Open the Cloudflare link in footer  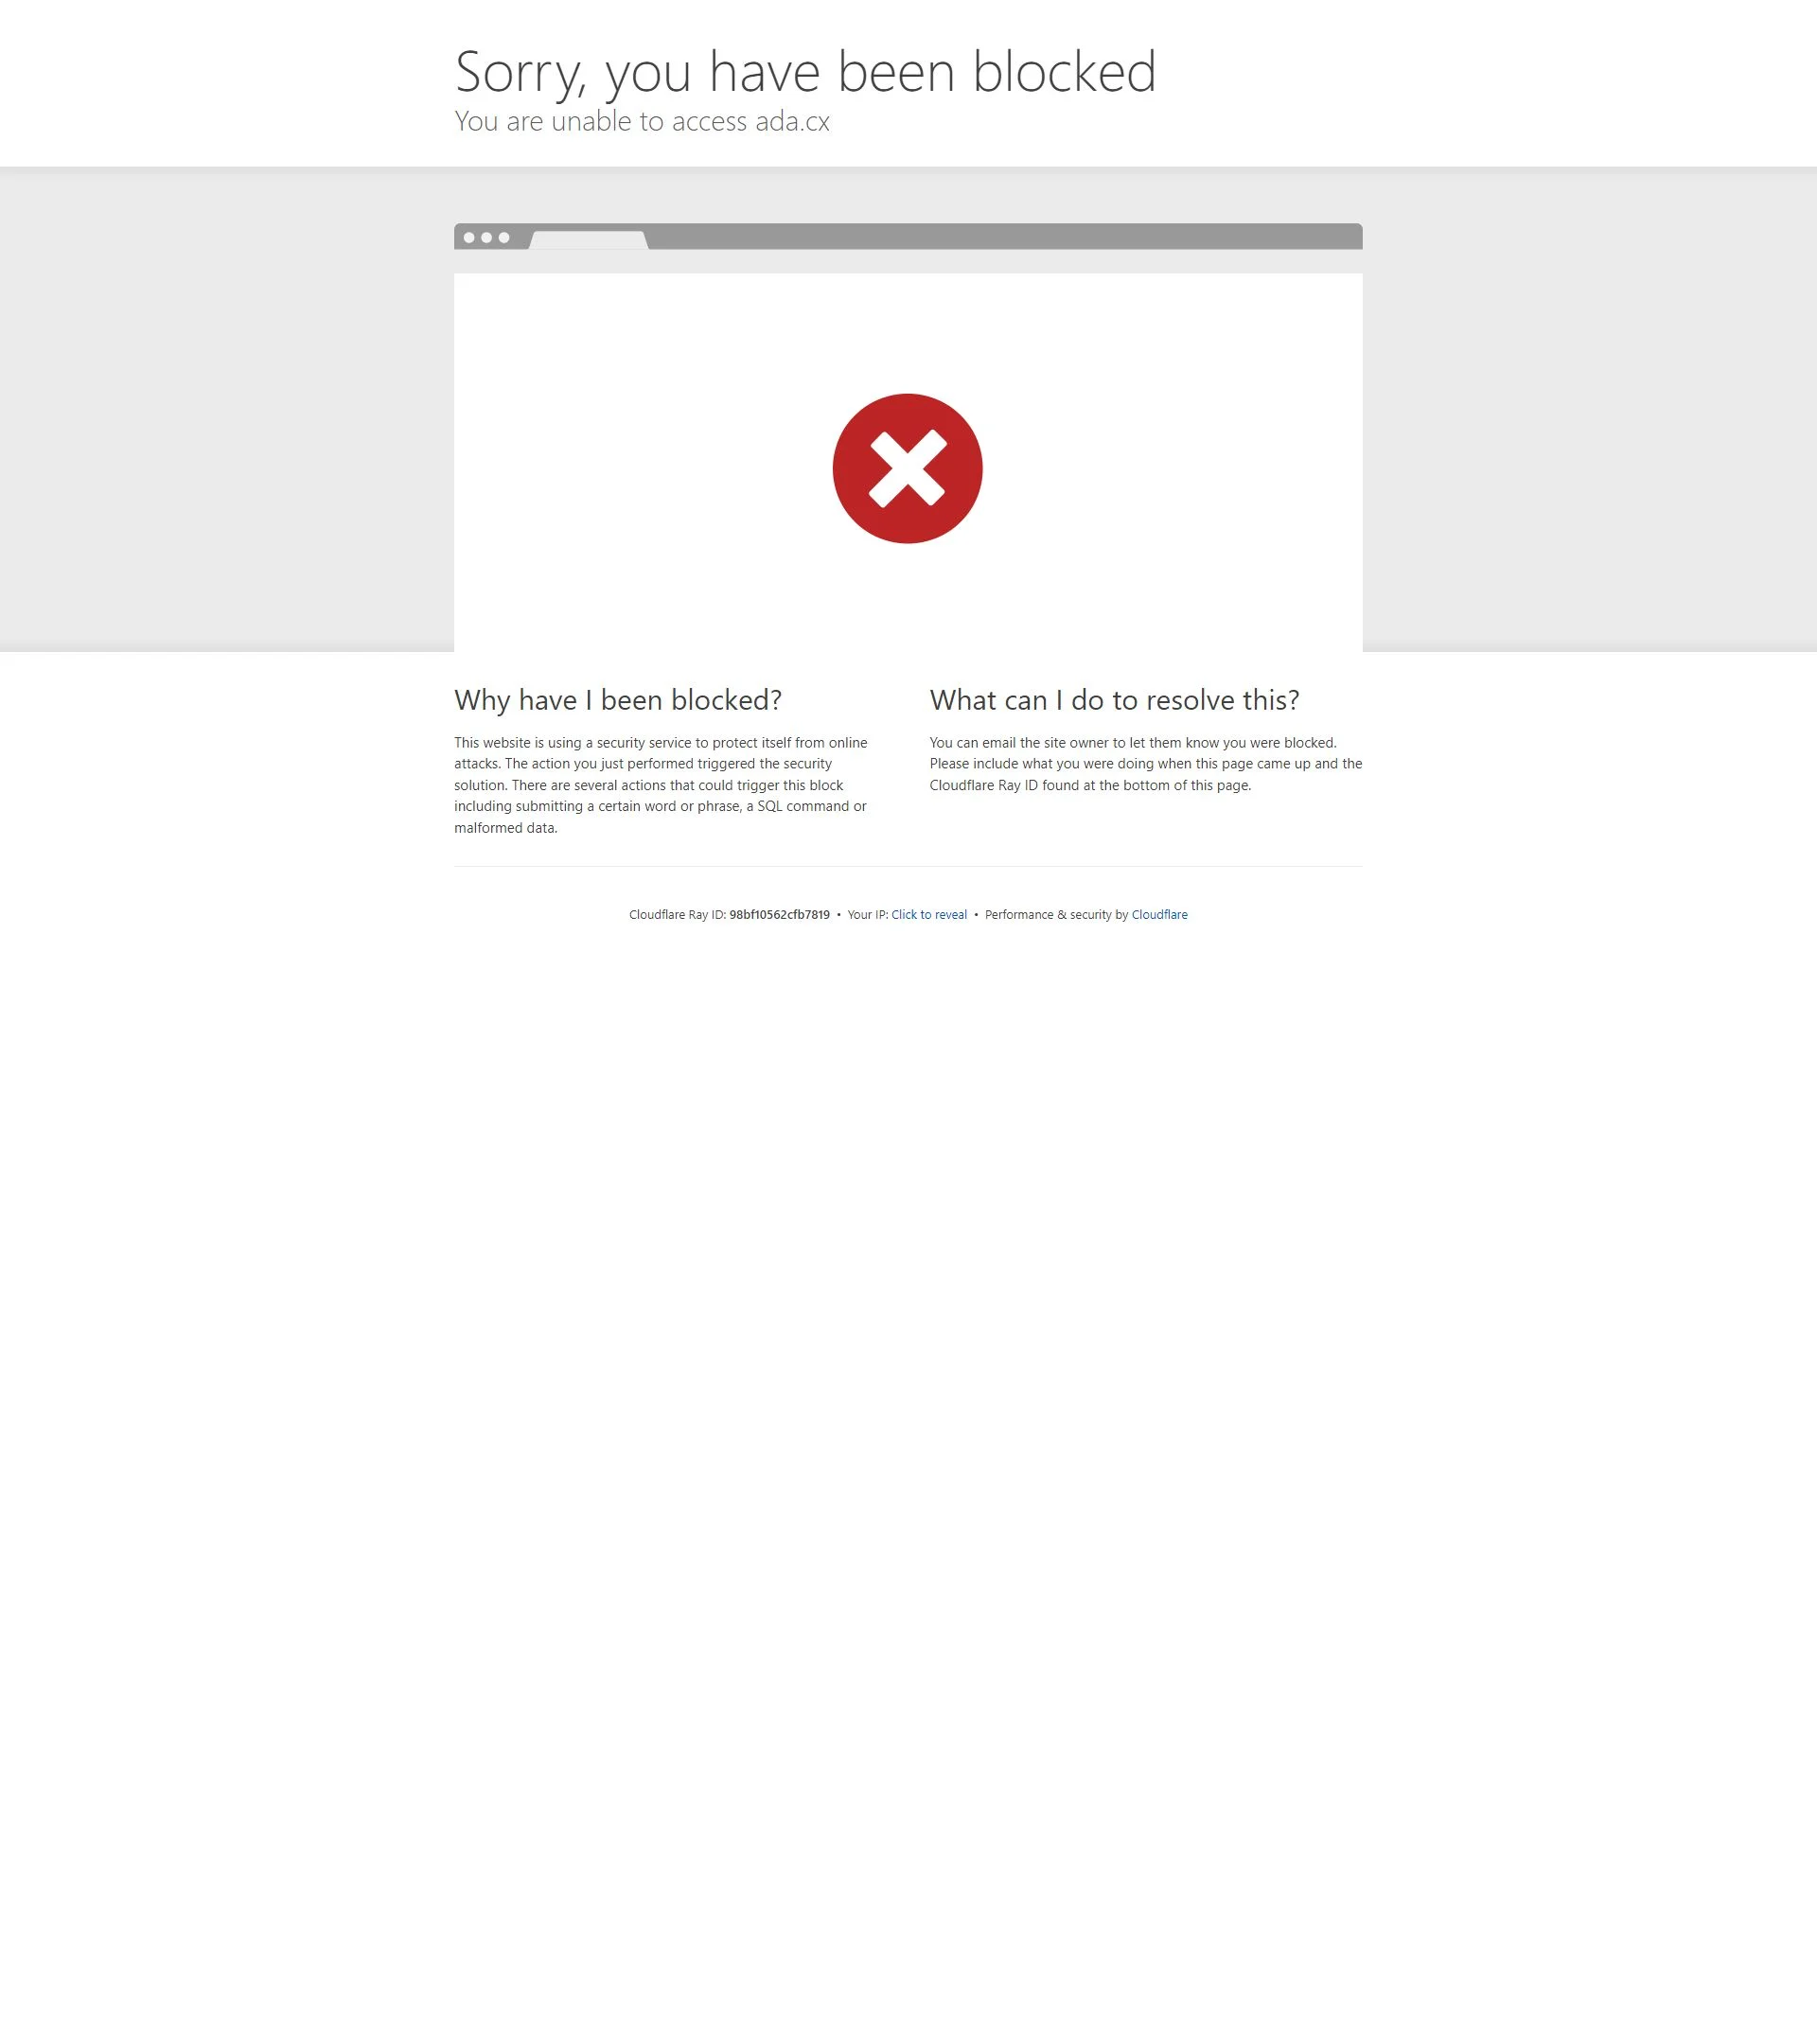coord(1159,915)
